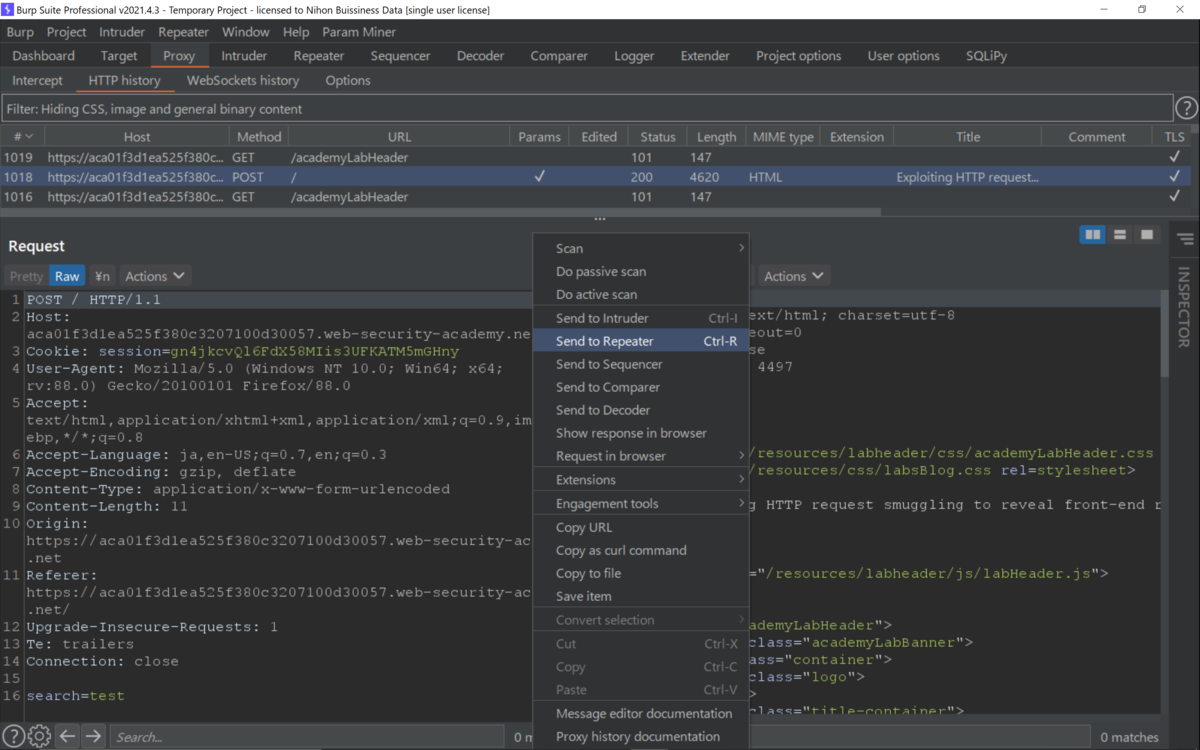Go to next search match arrow

(x=93, y=737)
